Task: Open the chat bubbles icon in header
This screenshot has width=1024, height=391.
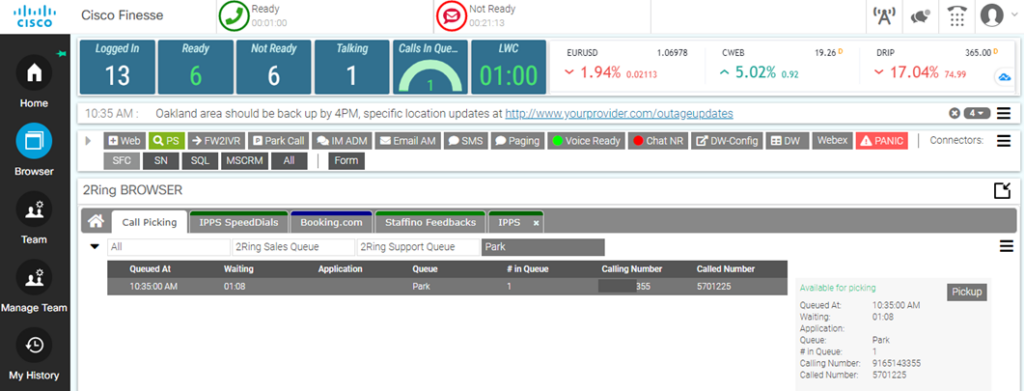Action: click(920, 17)
